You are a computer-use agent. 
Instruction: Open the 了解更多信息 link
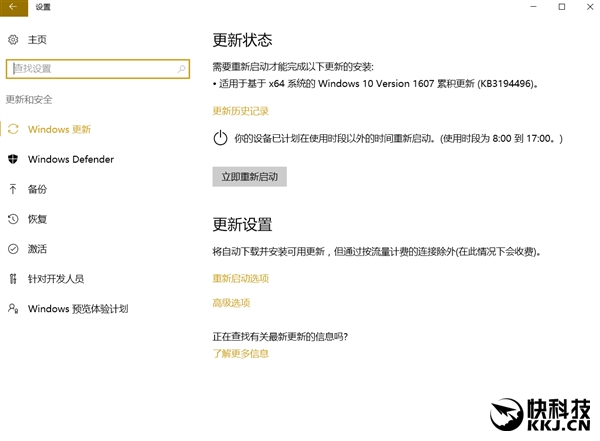(241, 353)
